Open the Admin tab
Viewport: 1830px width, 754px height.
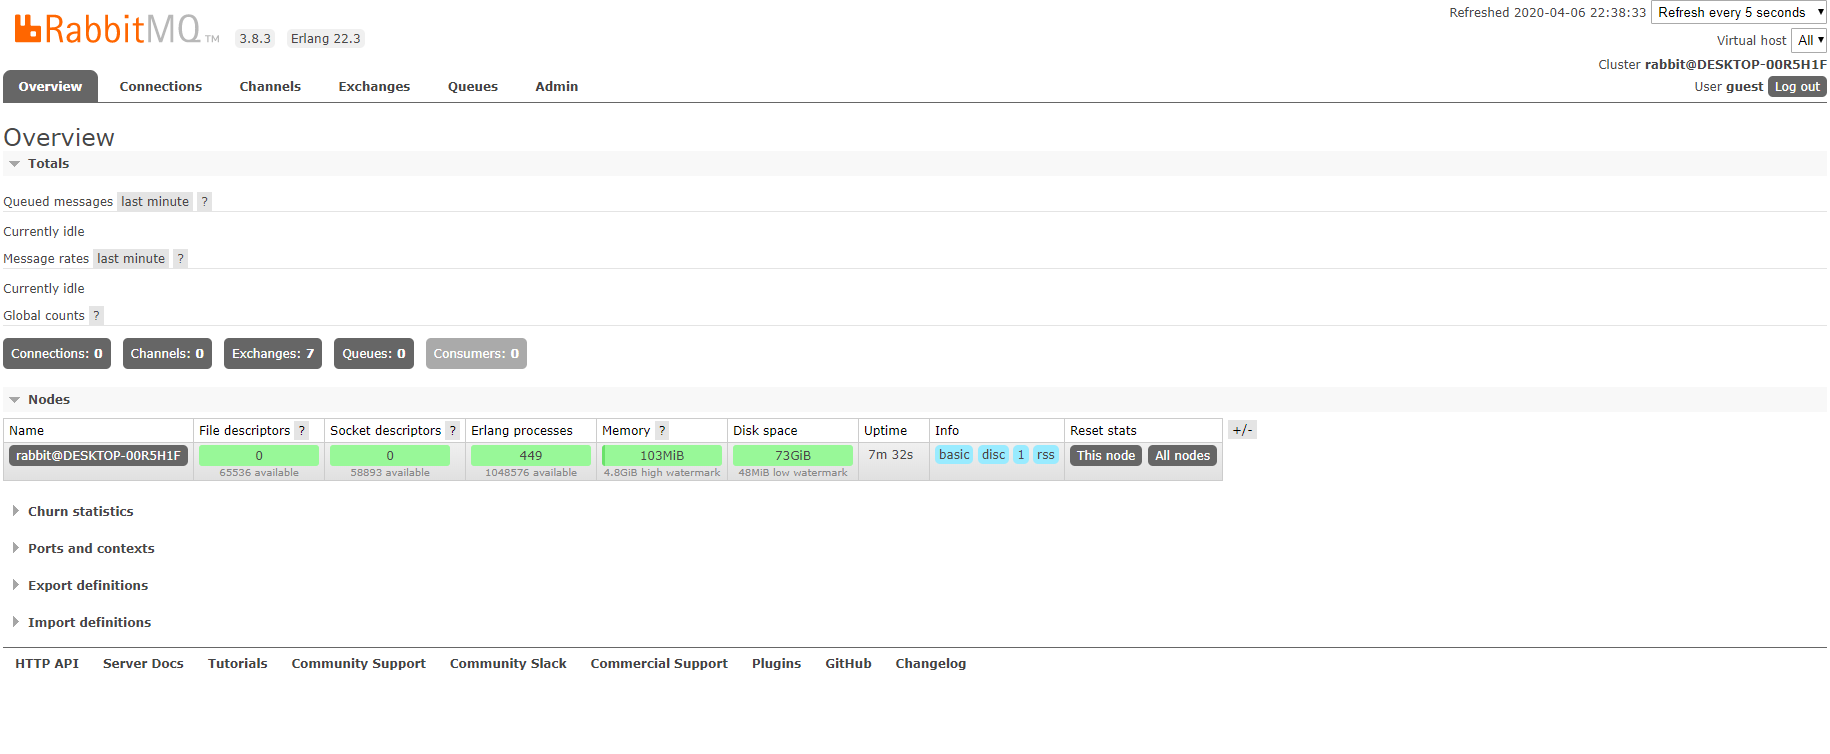click(x=557, y=87)
